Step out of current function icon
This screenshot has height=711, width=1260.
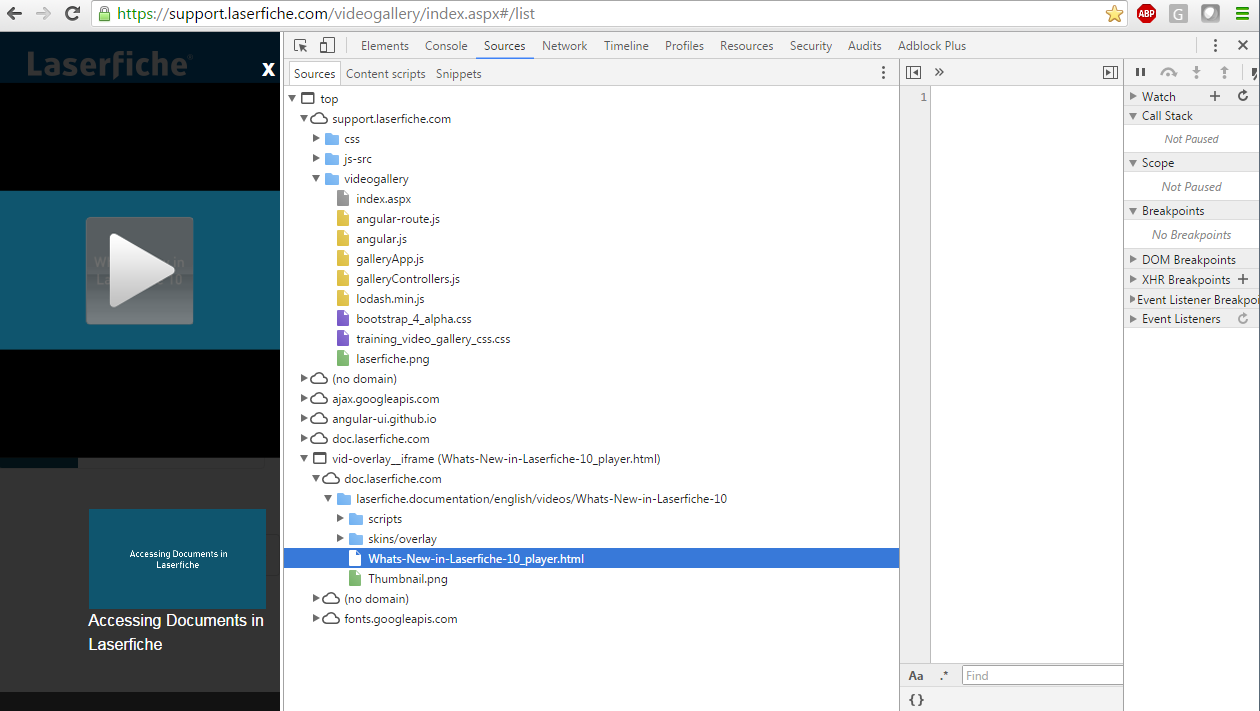pyautogui.click(x=1224, y=72)
